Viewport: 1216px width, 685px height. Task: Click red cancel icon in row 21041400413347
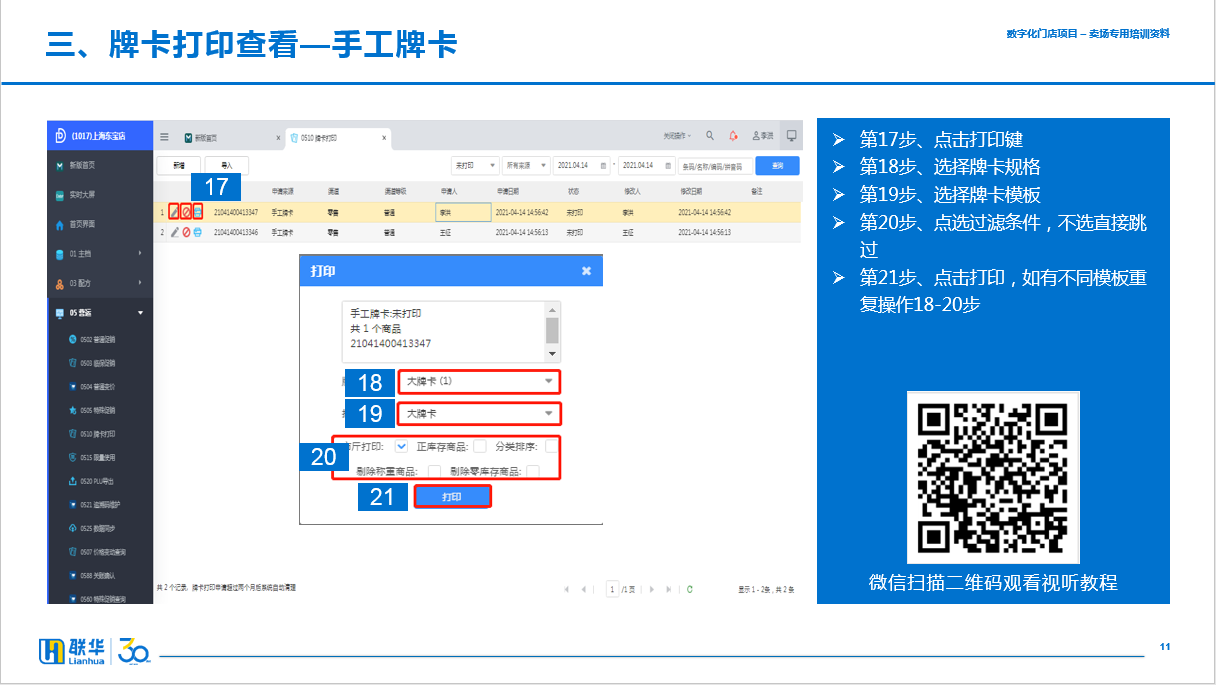coord(186,212)
